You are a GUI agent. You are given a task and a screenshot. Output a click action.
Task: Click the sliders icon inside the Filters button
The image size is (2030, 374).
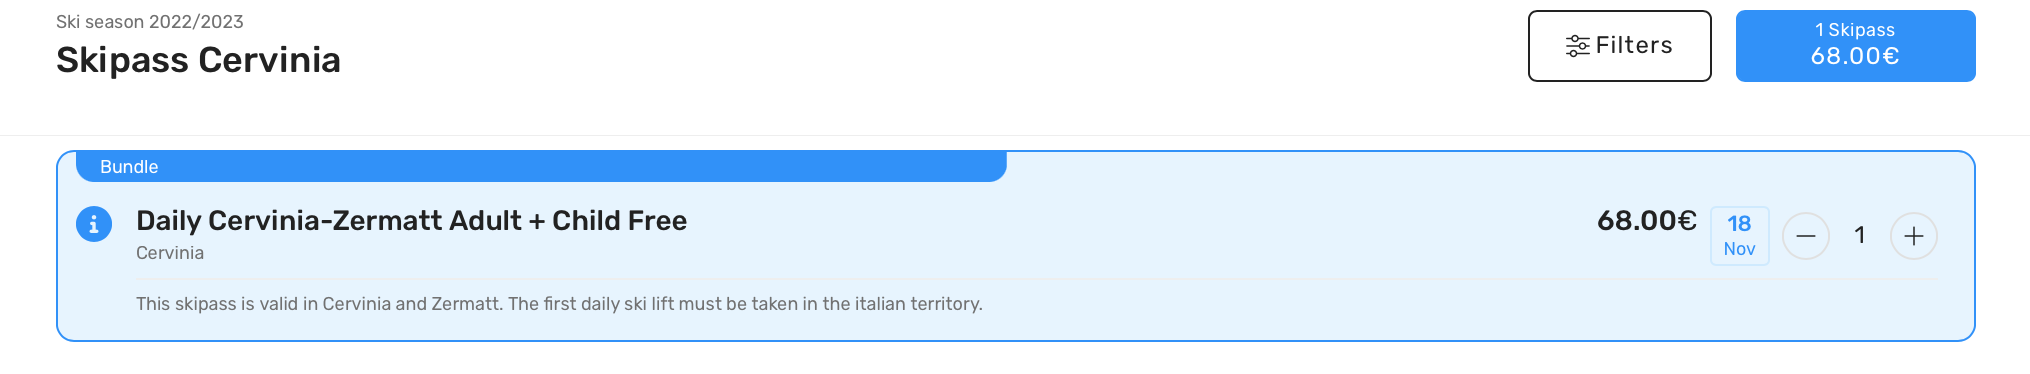tap(1578, 46)
